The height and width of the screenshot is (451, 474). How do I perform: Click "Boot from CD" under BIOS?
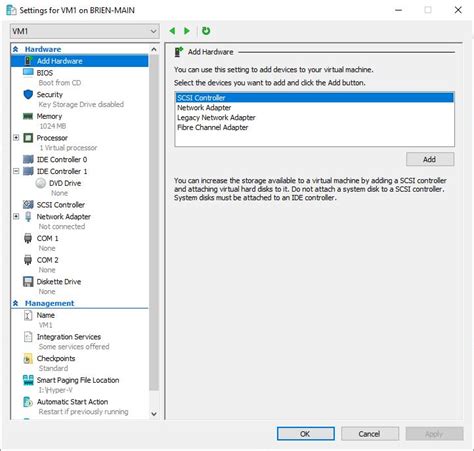click(60, 83)
